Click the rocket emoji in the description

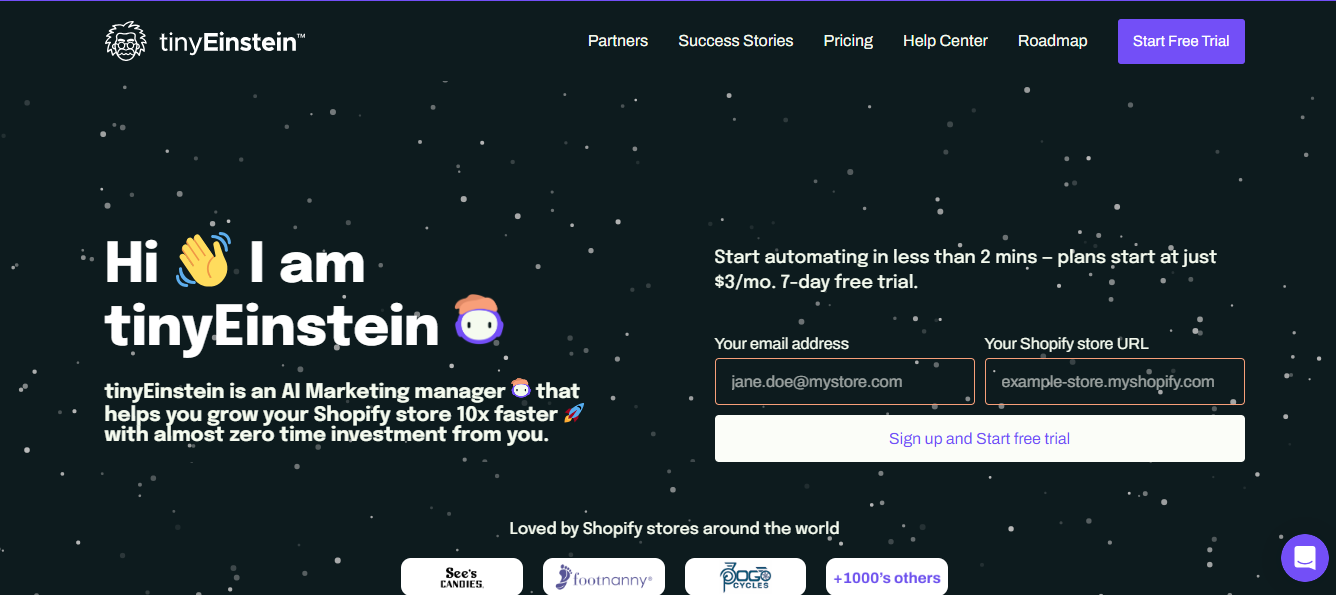[x=574, y=413]
